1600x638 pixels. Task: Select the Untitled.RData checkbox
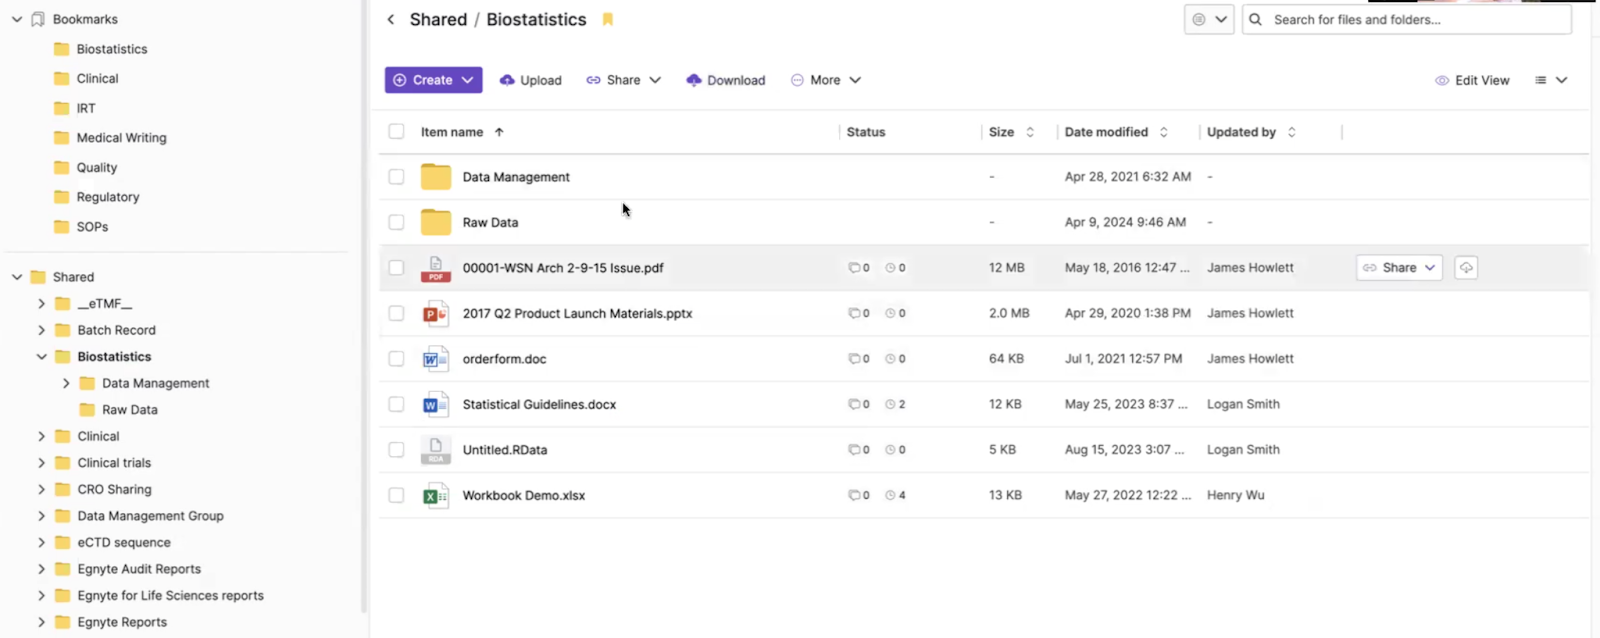point(397,451)
